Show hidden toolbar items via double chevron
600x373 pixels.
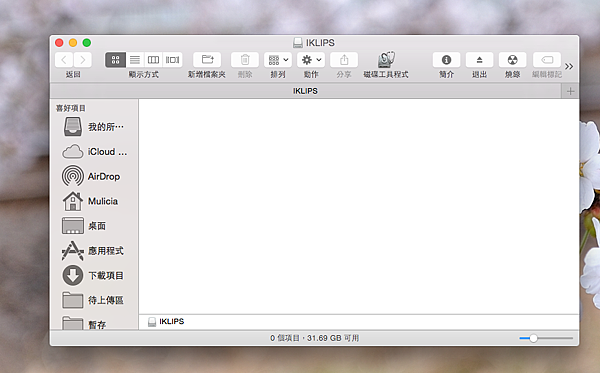coord(569,67)
